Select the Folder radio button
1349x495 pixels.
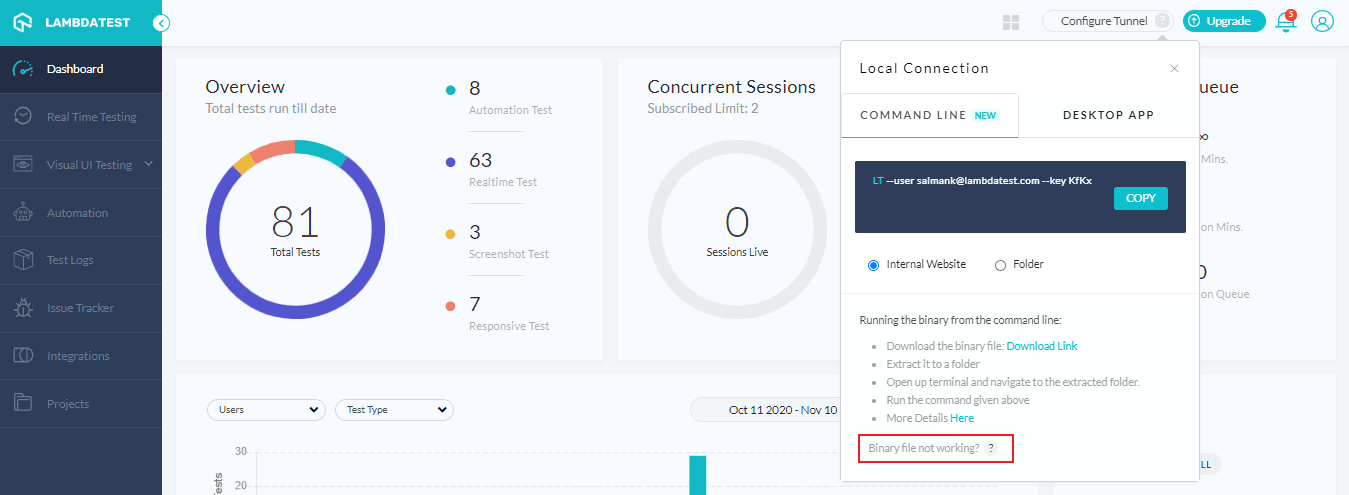click(x=1000, y=265)
